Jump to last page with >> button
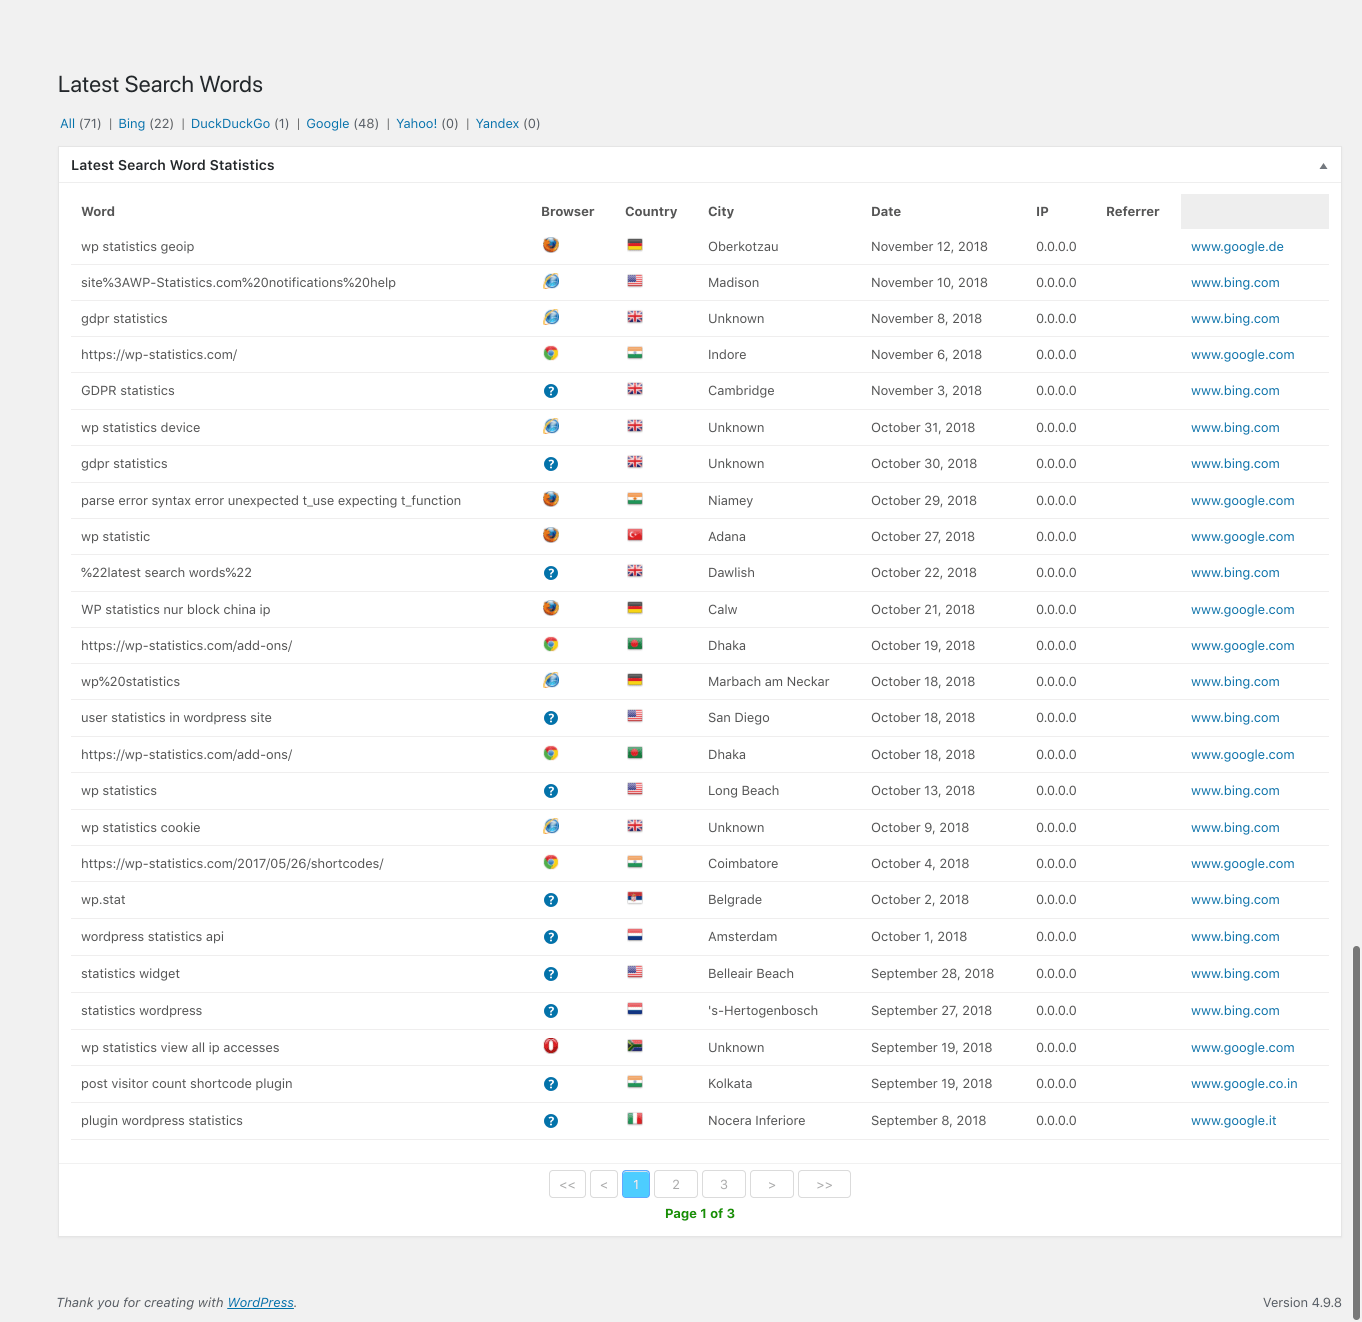The width and height of the screenshot is (1362, 1322). pyautogui.click(x=824, y=1184)
